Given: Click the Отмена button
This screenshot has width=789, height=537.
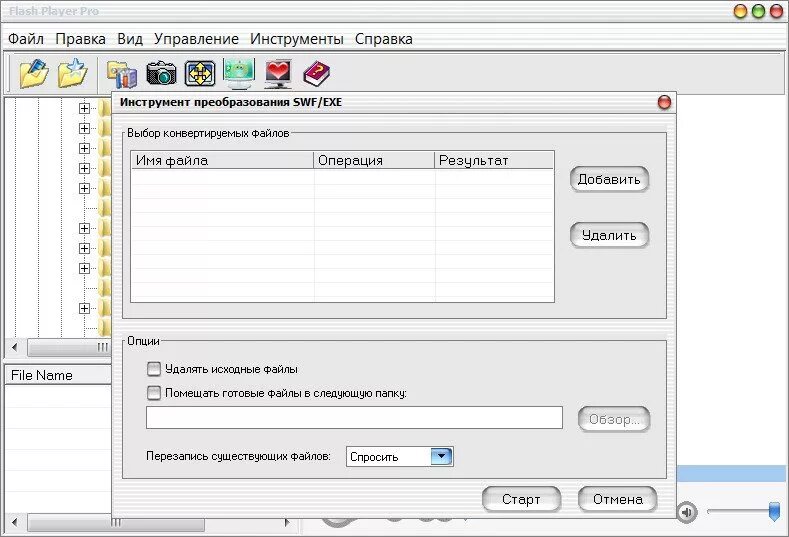Looking at the screenshot, I should [617, 499].
